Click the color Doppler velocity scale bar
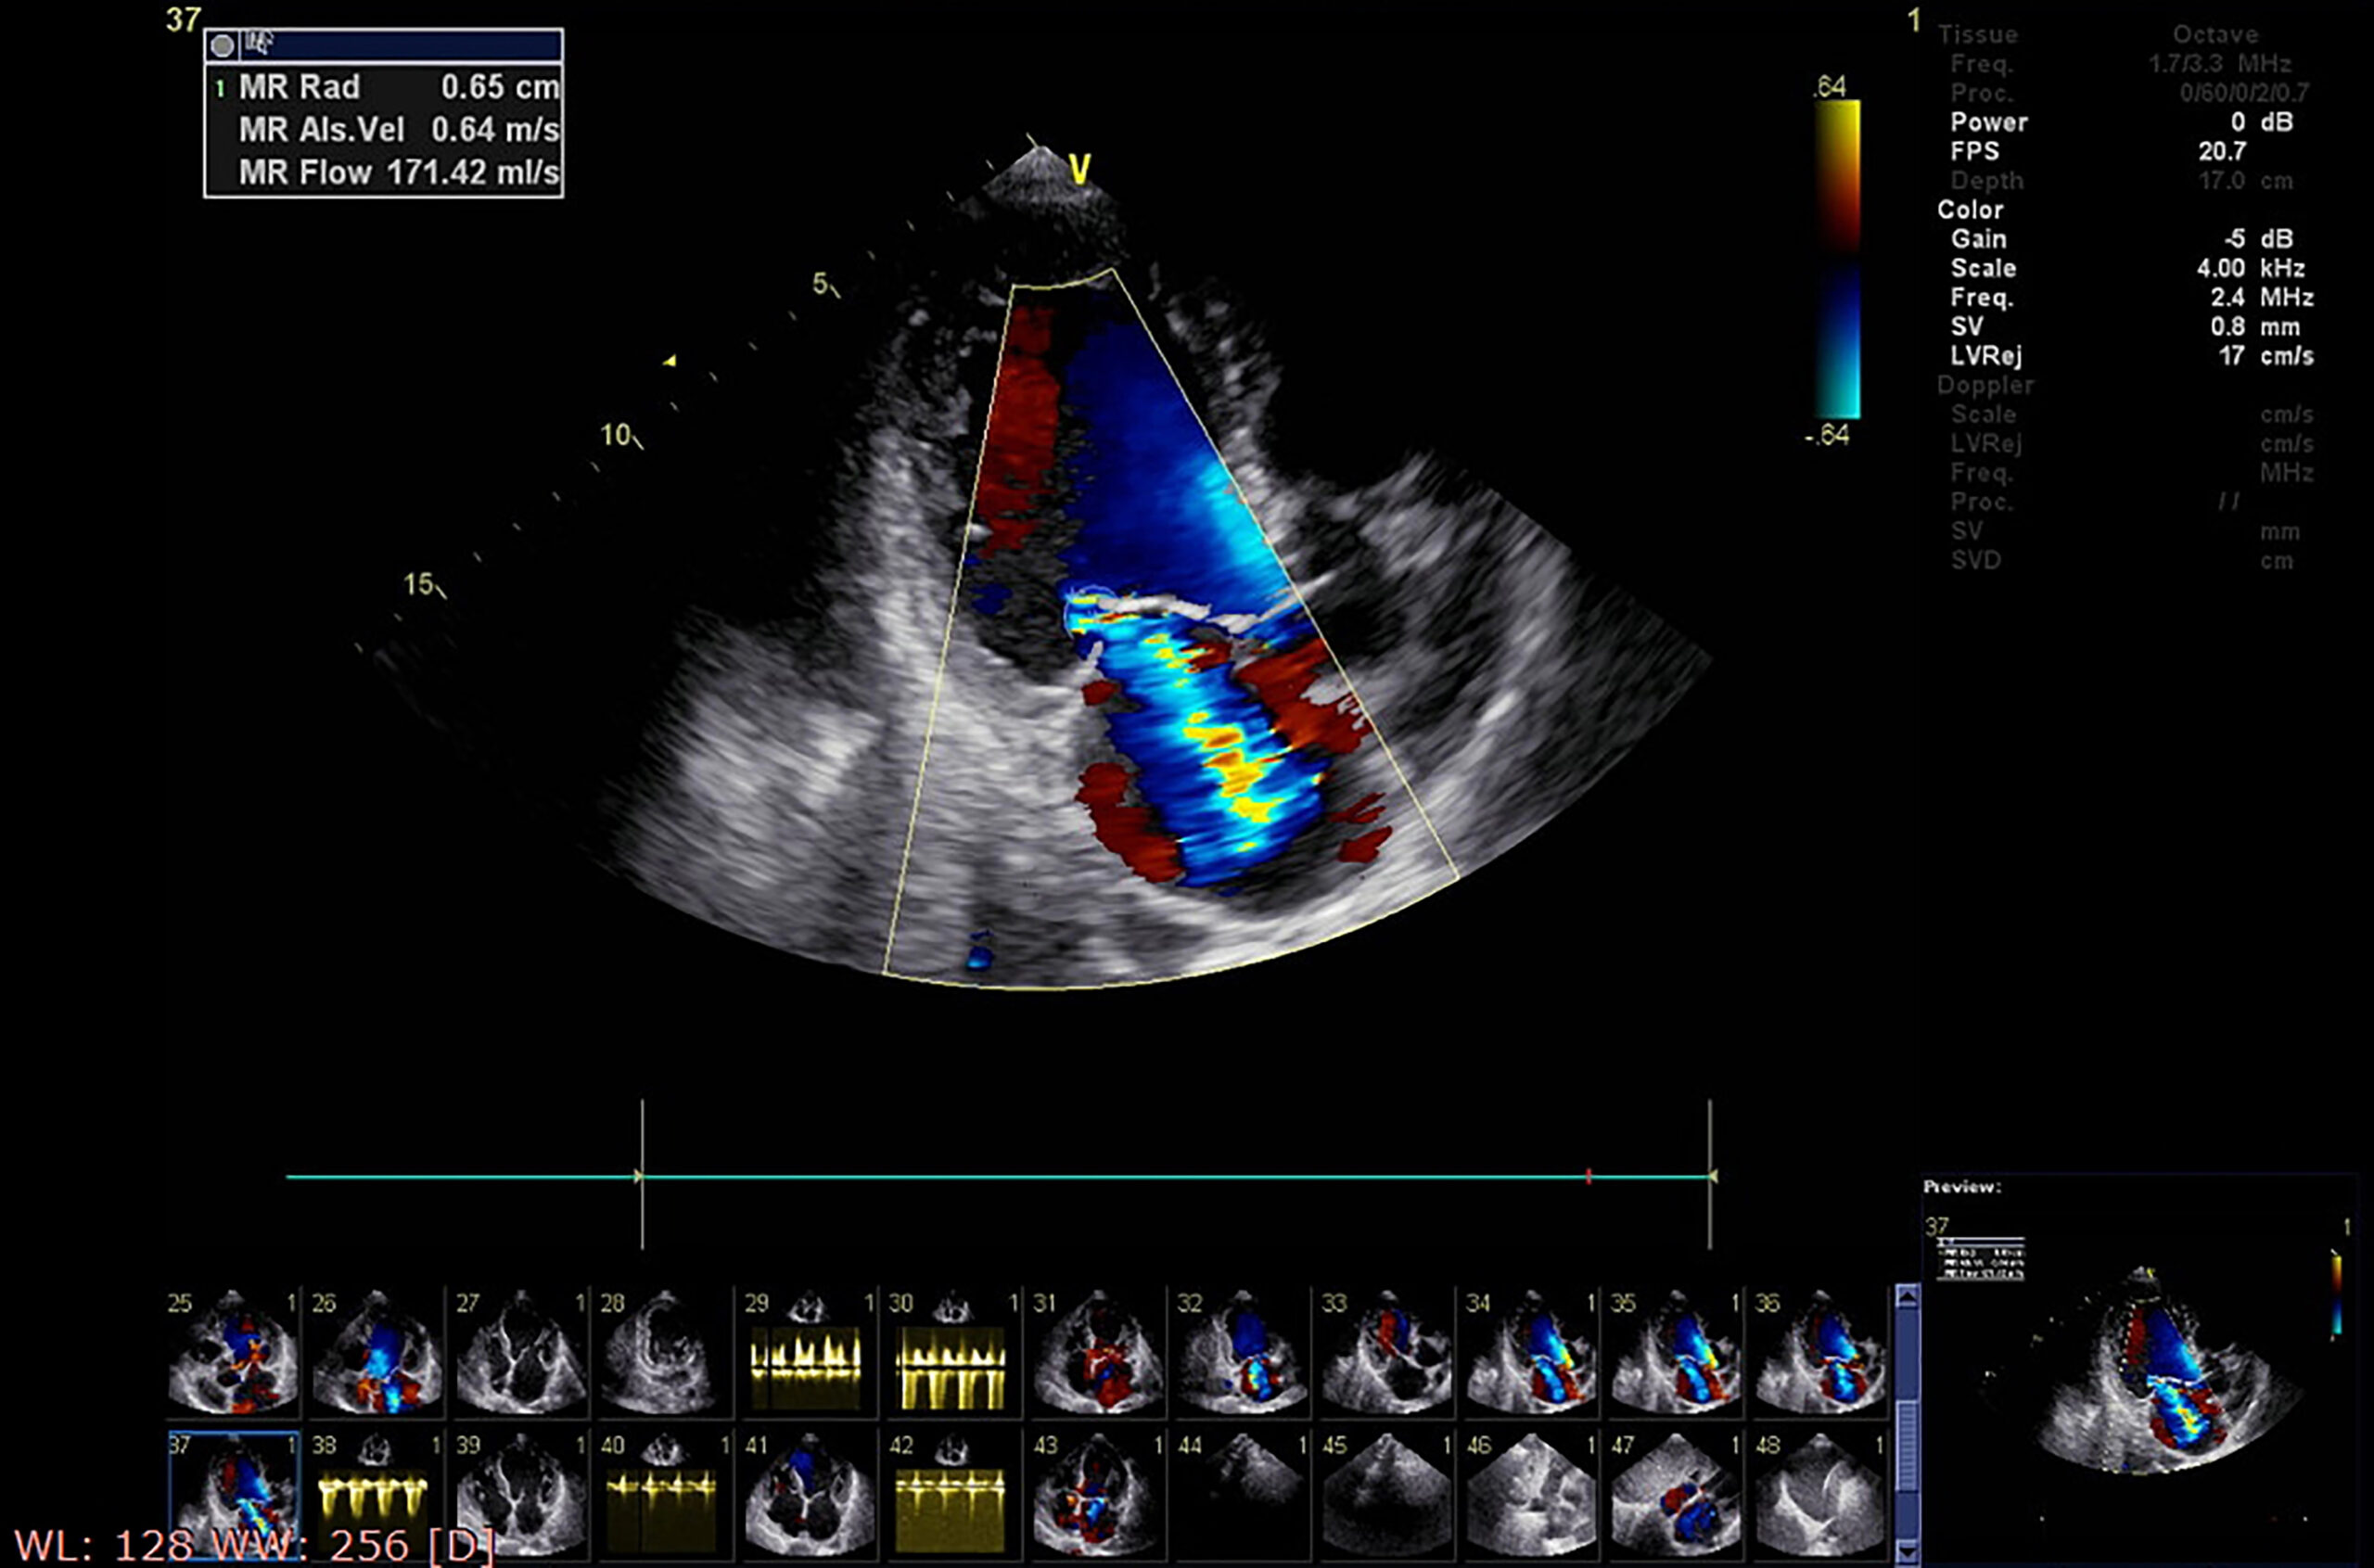 pos(1837,258)
